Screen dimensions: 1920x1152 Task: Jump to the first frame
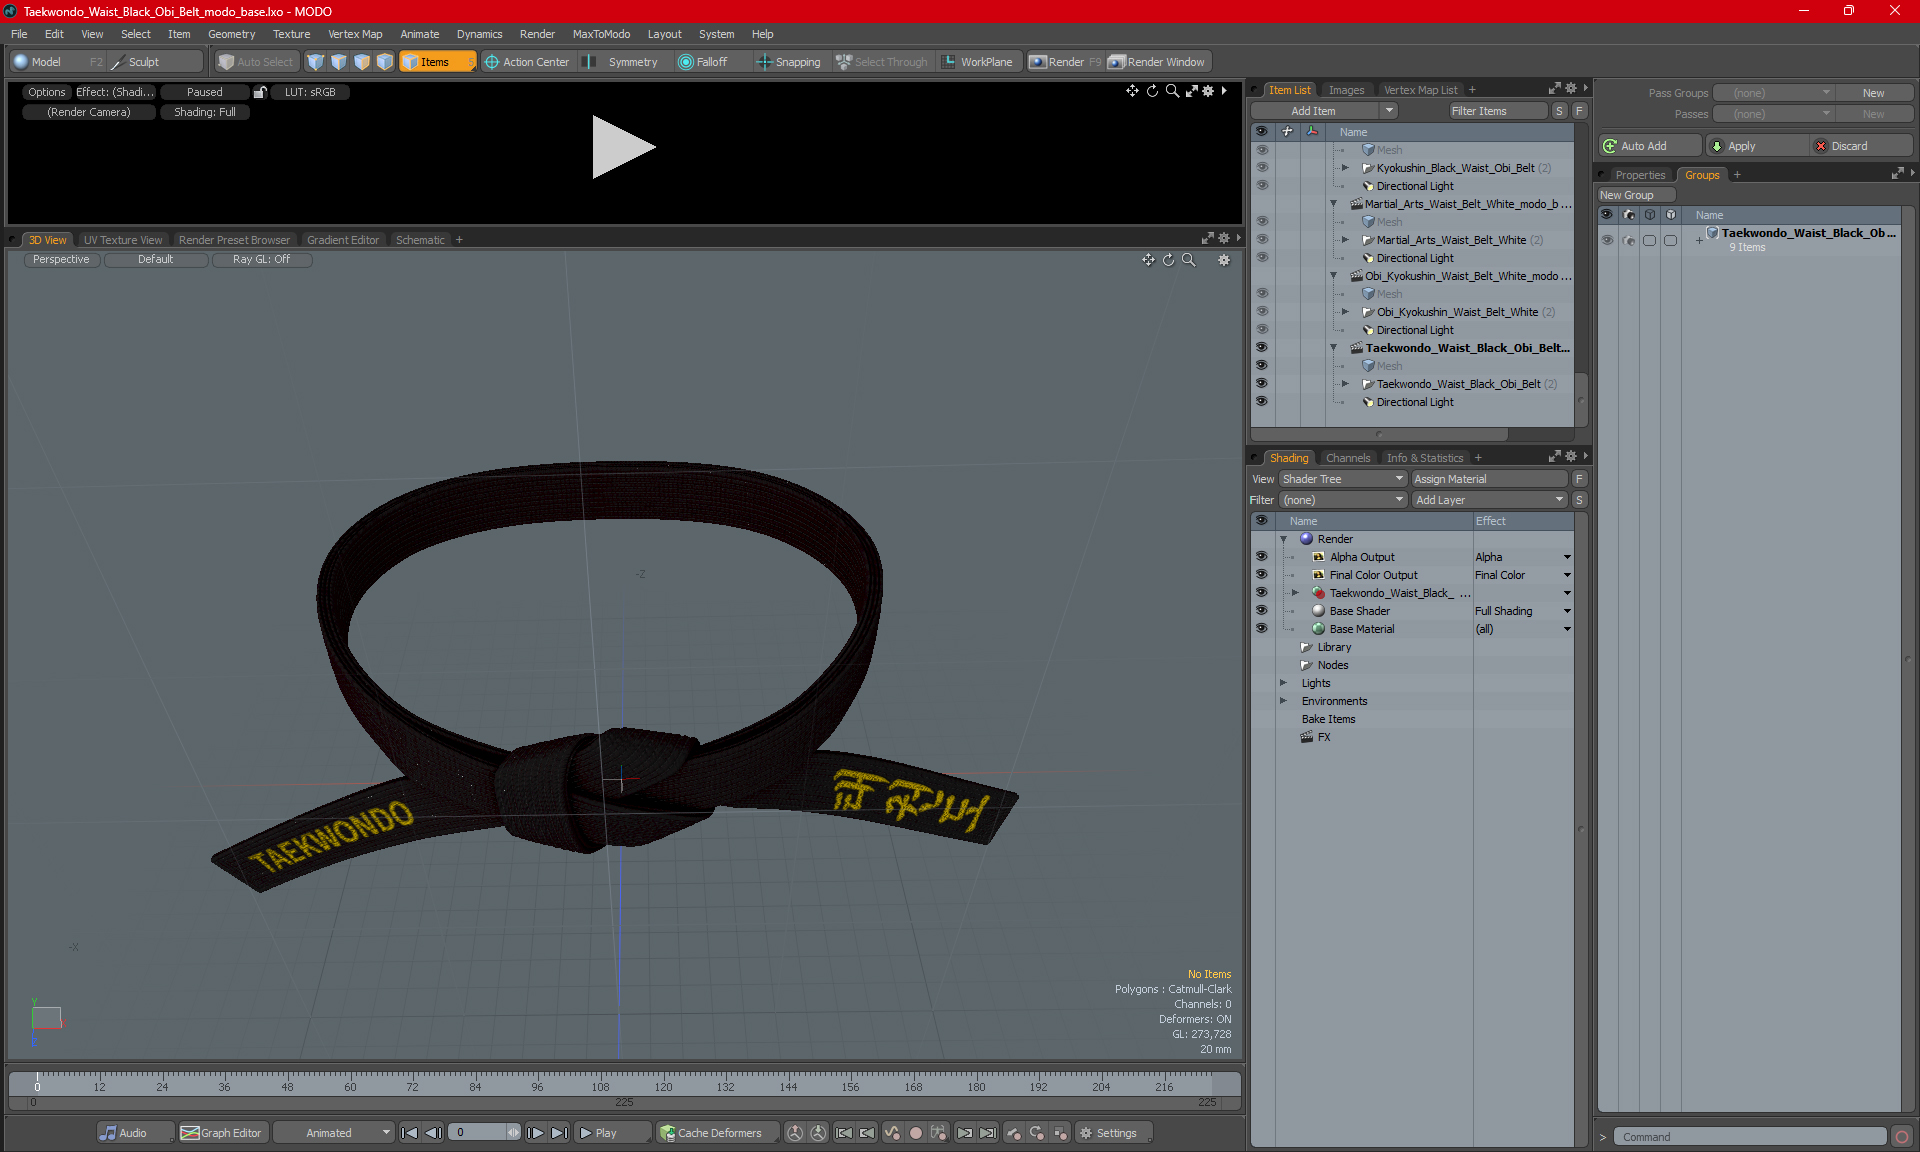(410, 1133)
